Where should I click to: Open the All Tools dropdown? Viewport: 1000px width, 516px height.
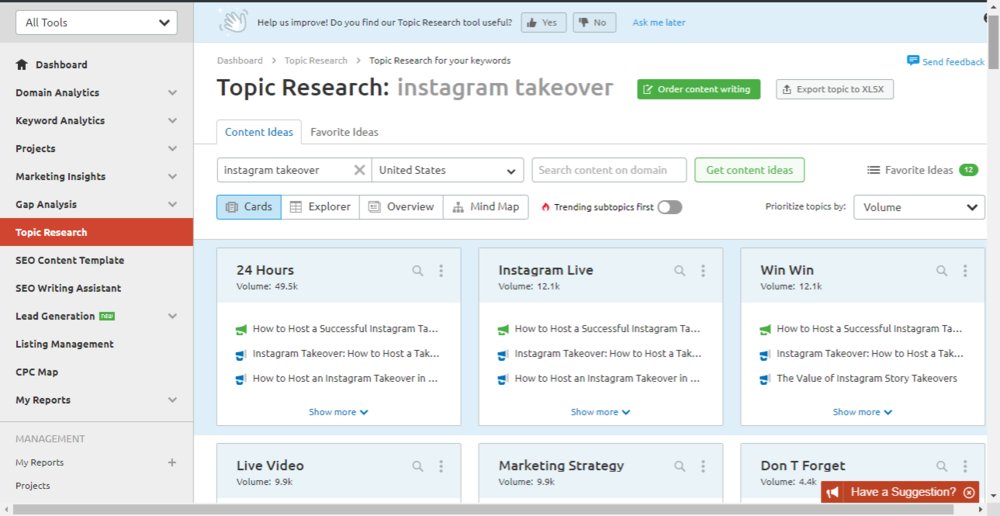point(96,22)
